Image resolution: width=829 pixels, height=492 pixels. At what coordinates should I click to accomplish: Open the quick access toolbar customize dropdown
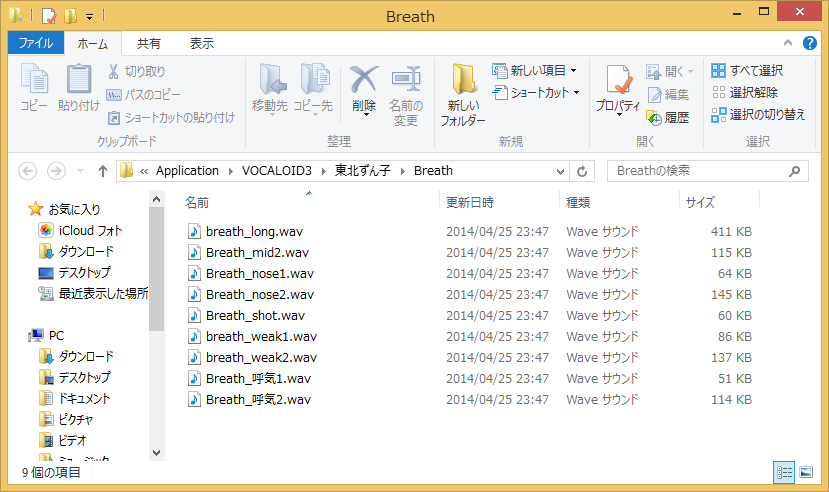pos(89,17)
